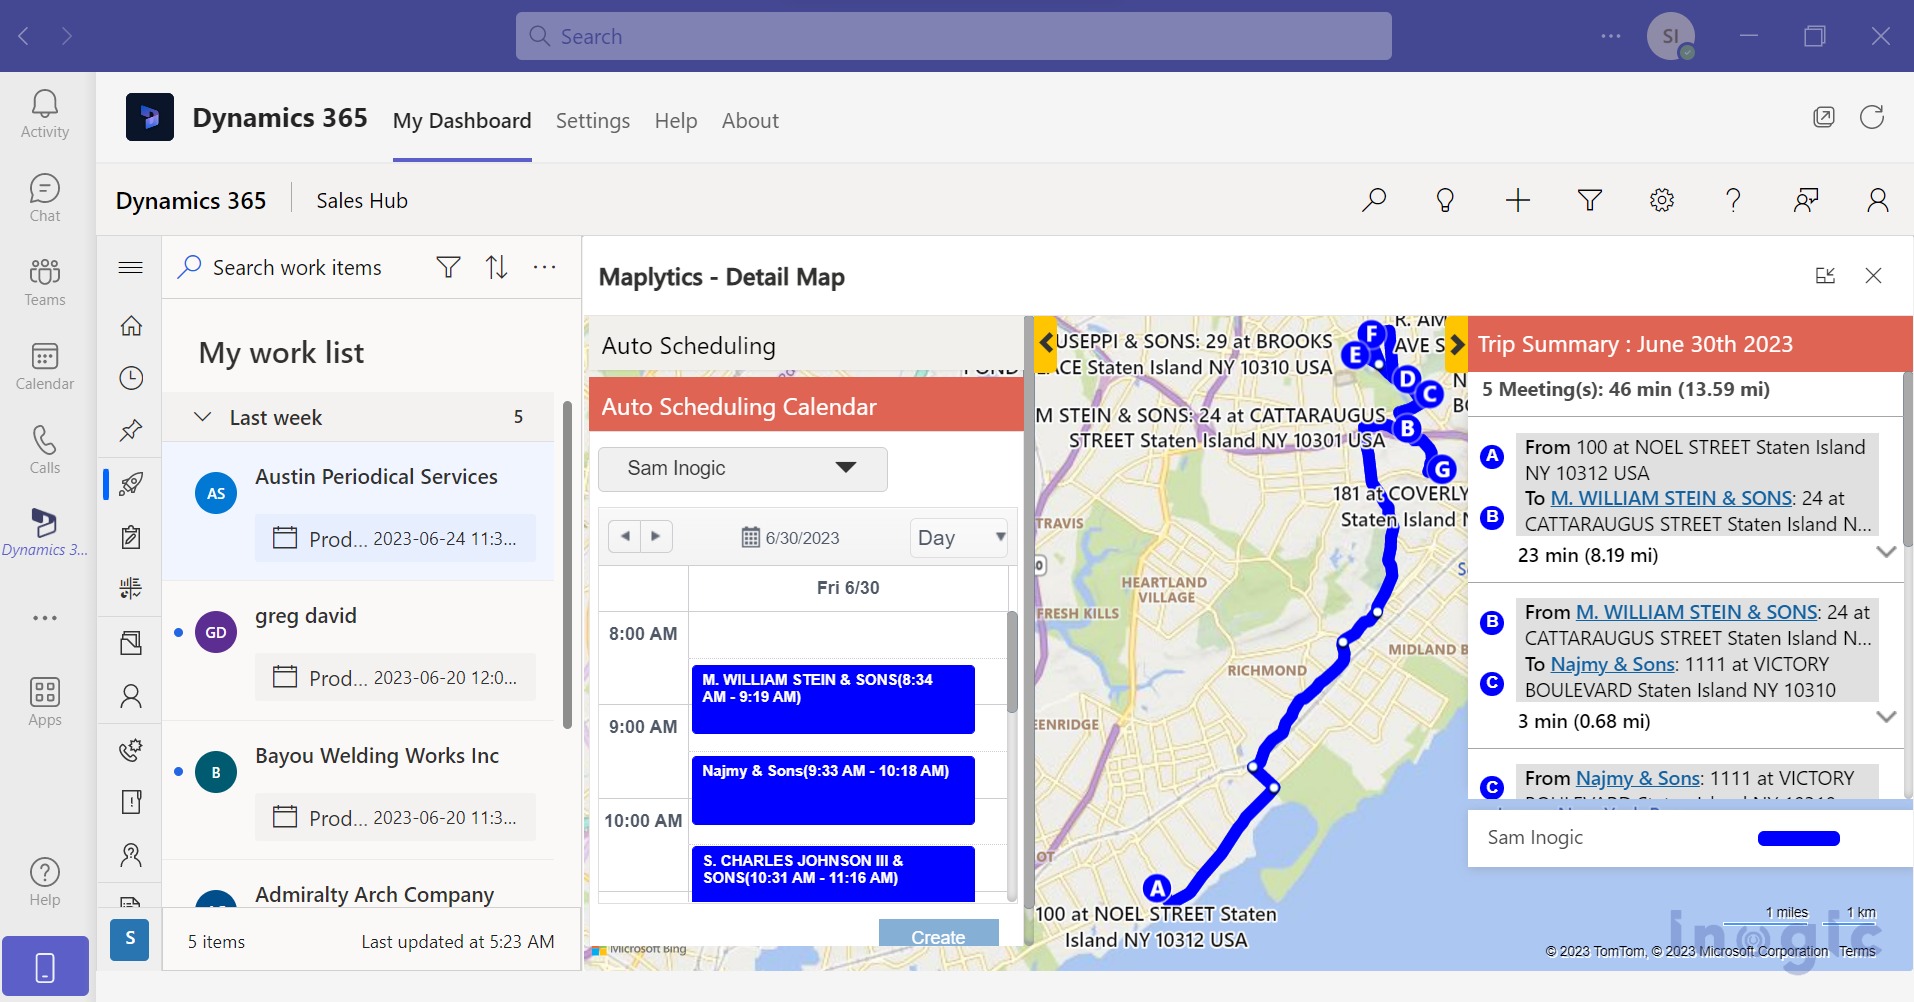Close the Maplytics Detail Map panel

click(x=1874, y=276)
